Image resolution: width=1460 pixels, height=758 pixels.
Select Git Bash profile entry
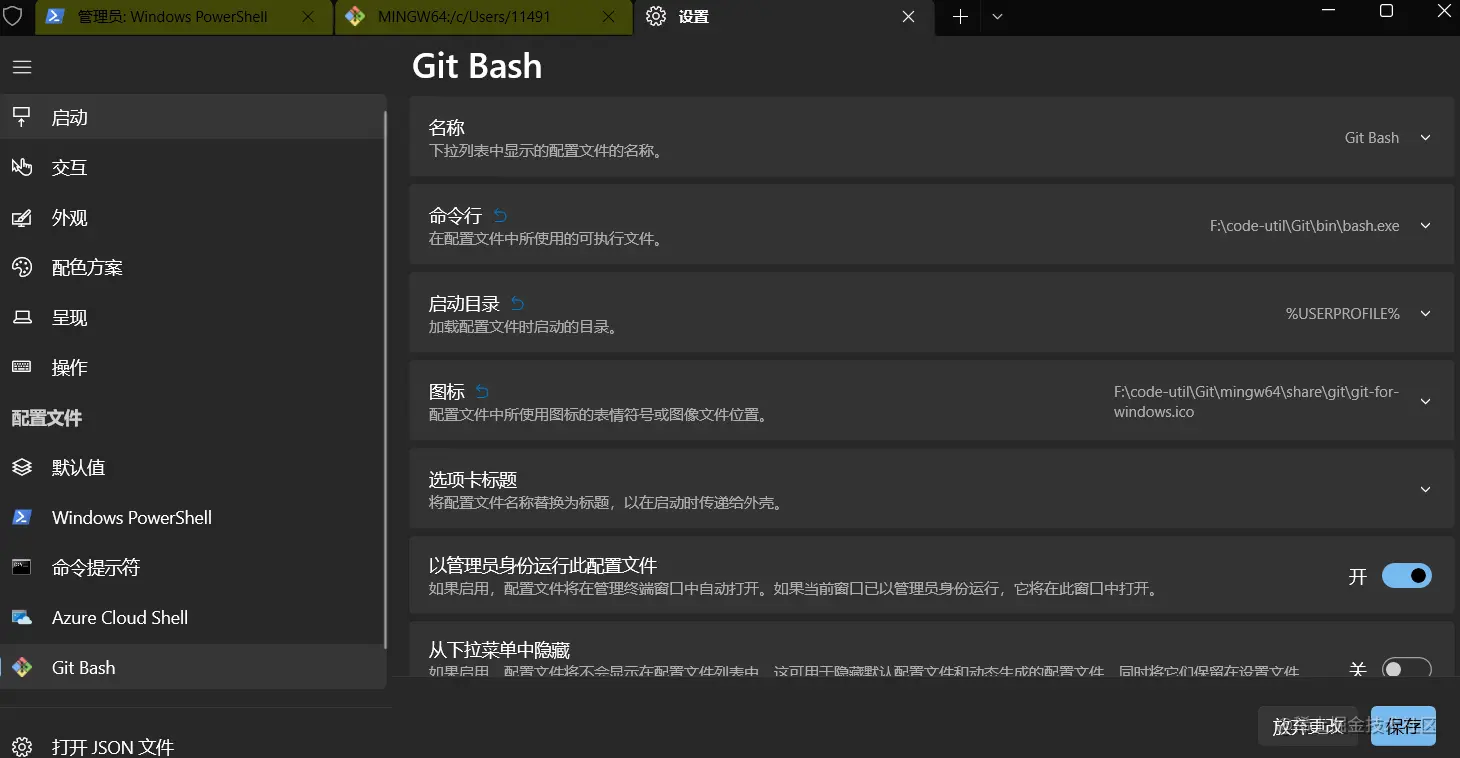tap(193, 667)
